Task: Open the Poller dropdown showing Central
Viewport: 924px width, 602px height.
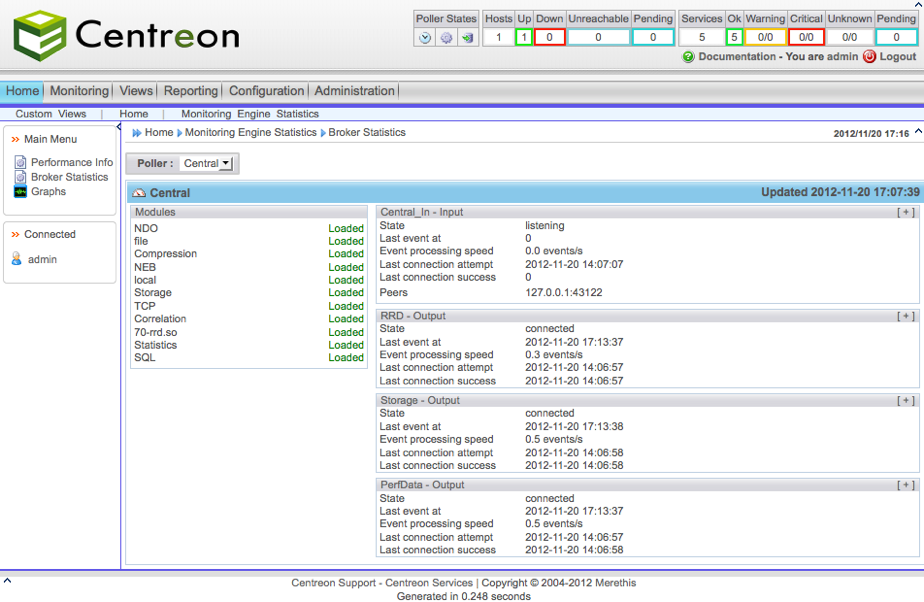Action: coord(207,164)
